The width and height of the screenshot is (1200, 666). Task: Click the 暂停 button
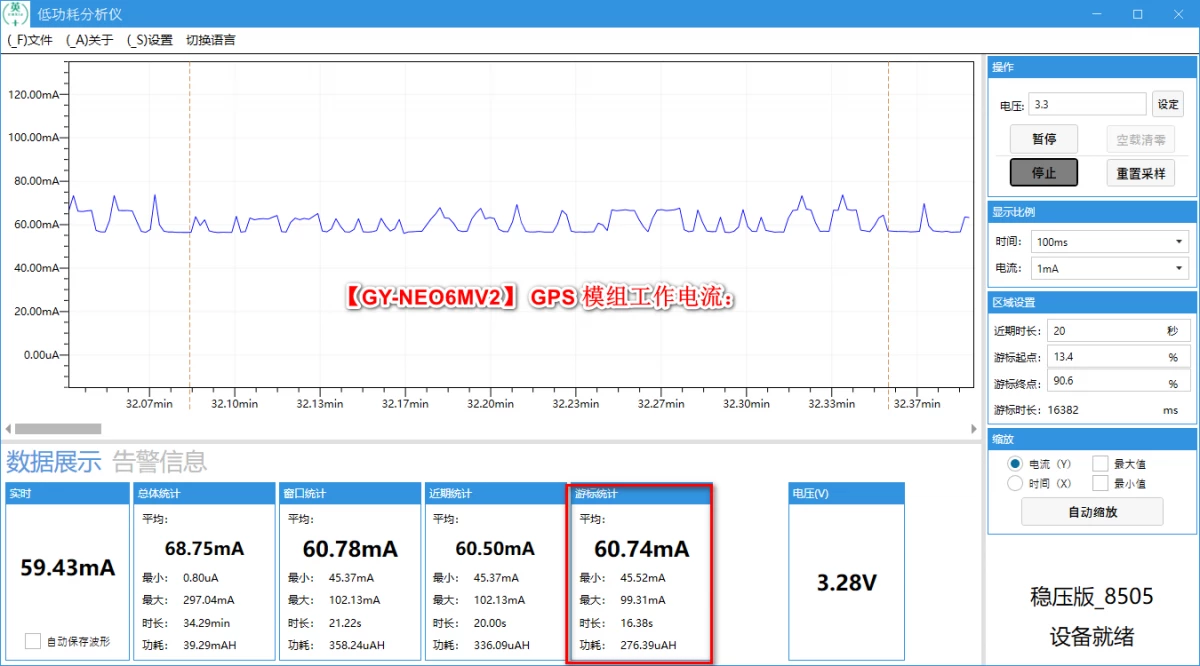pyautogui.click(x=1043, y=139)
